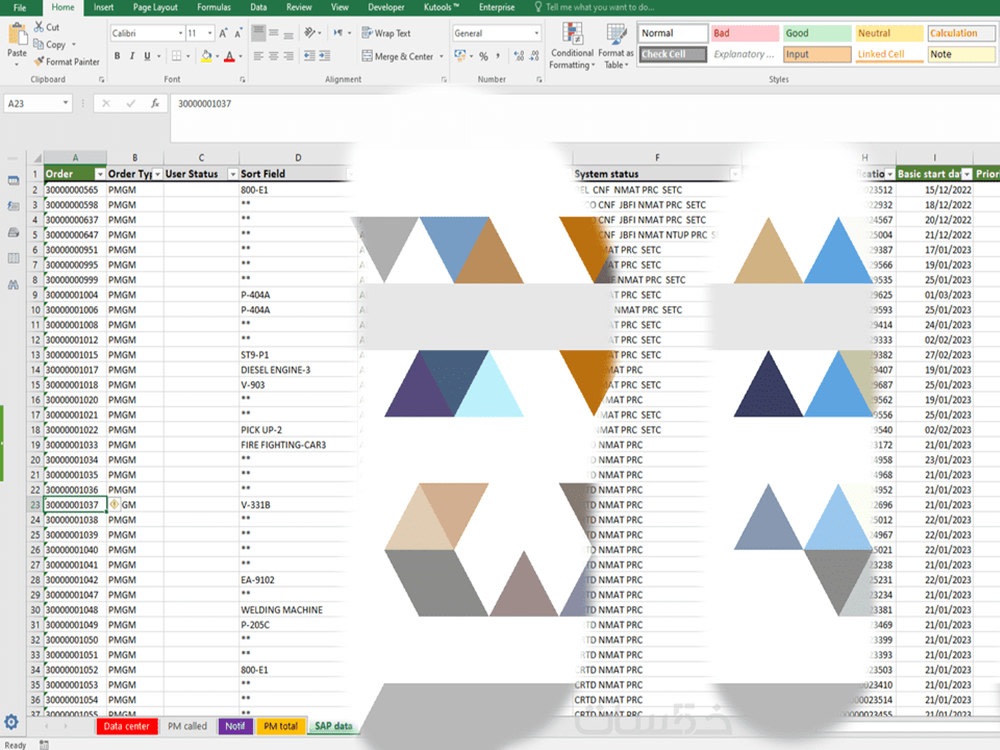This screenshot has width=1000, height=750.
Task: Switch to the Data tab
Action: 258,8
